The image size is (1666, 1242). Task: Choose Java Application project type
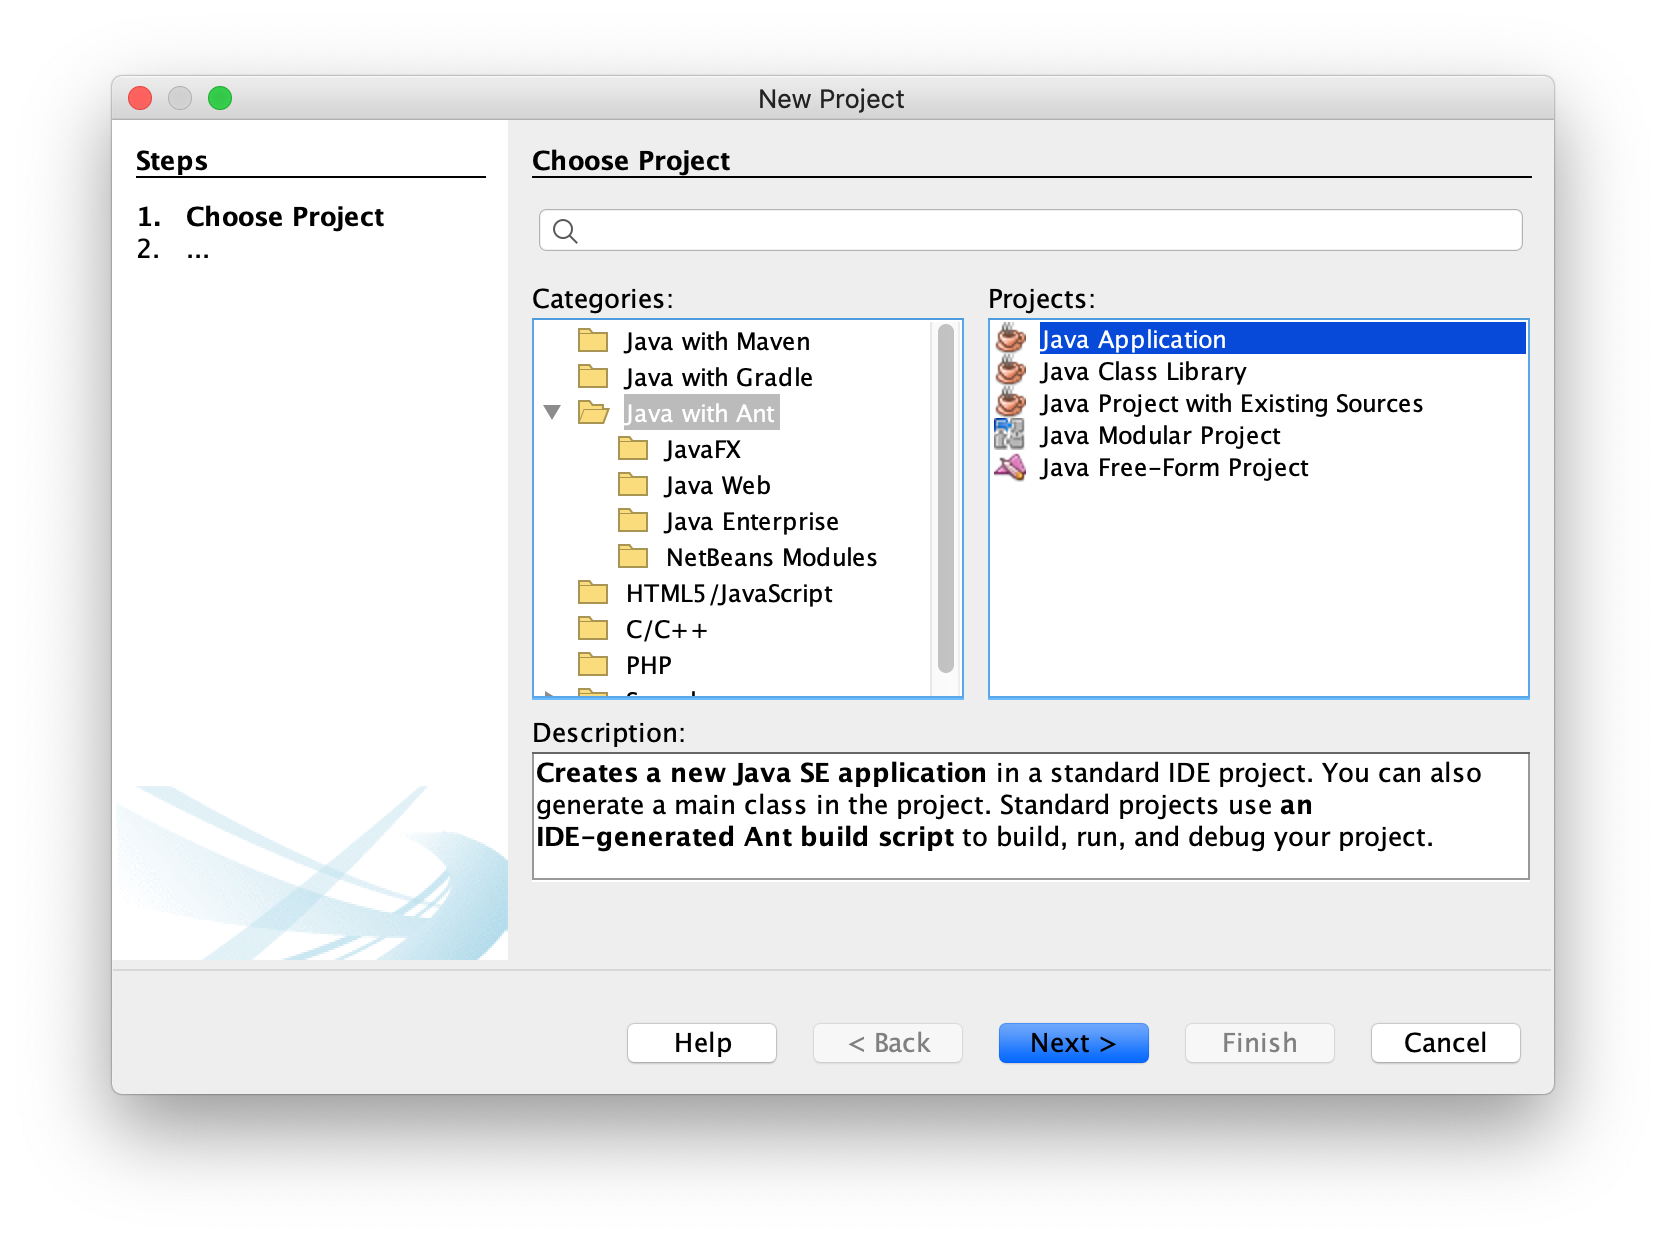[1283, 339]
